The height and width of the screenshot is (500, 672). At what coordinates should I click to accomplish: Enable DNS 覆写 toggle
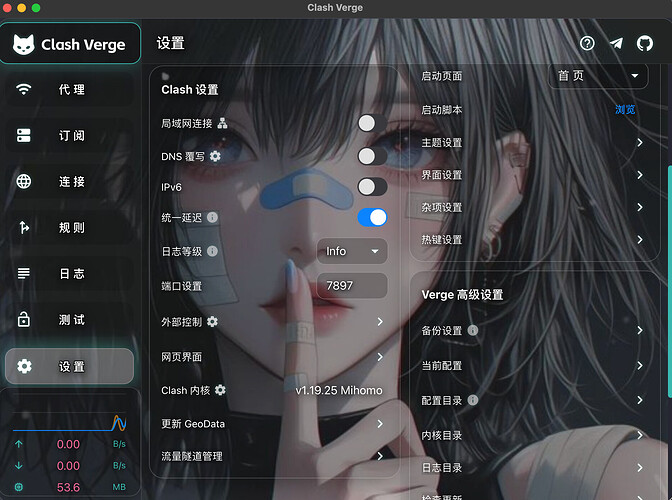(x=372, y=156)
